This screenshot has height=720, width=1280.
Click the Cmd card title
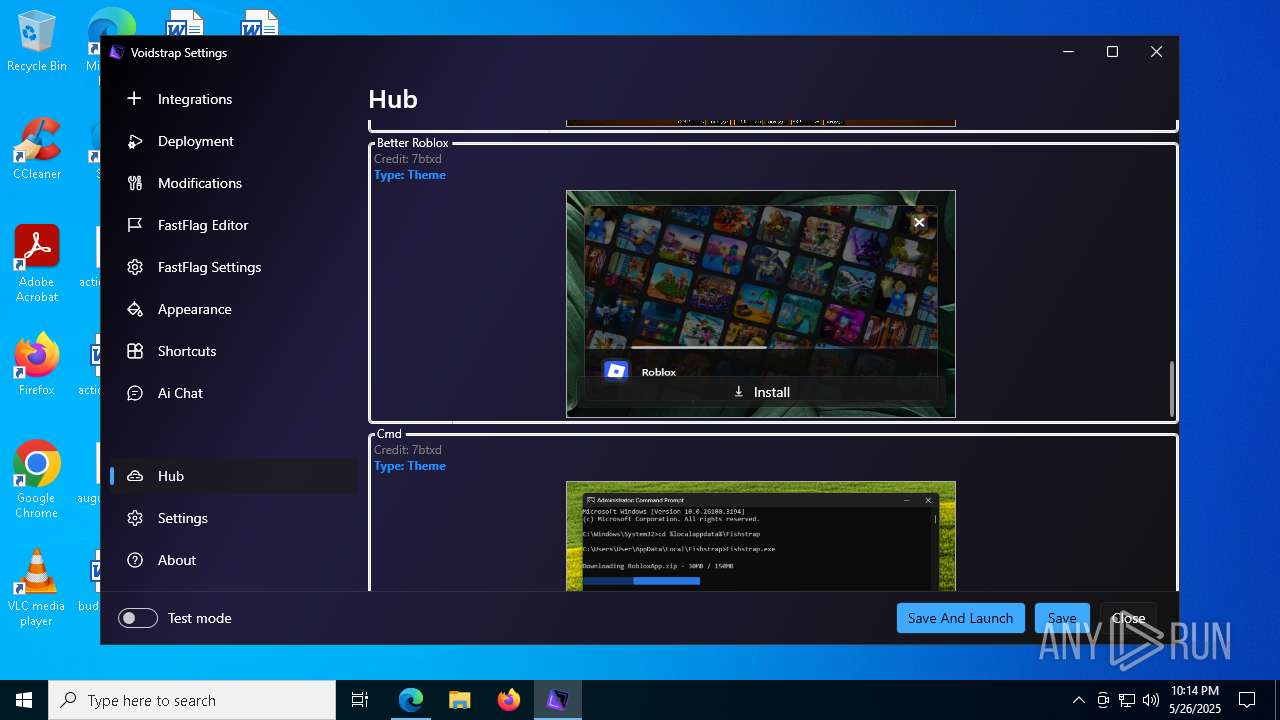[389, 434]
